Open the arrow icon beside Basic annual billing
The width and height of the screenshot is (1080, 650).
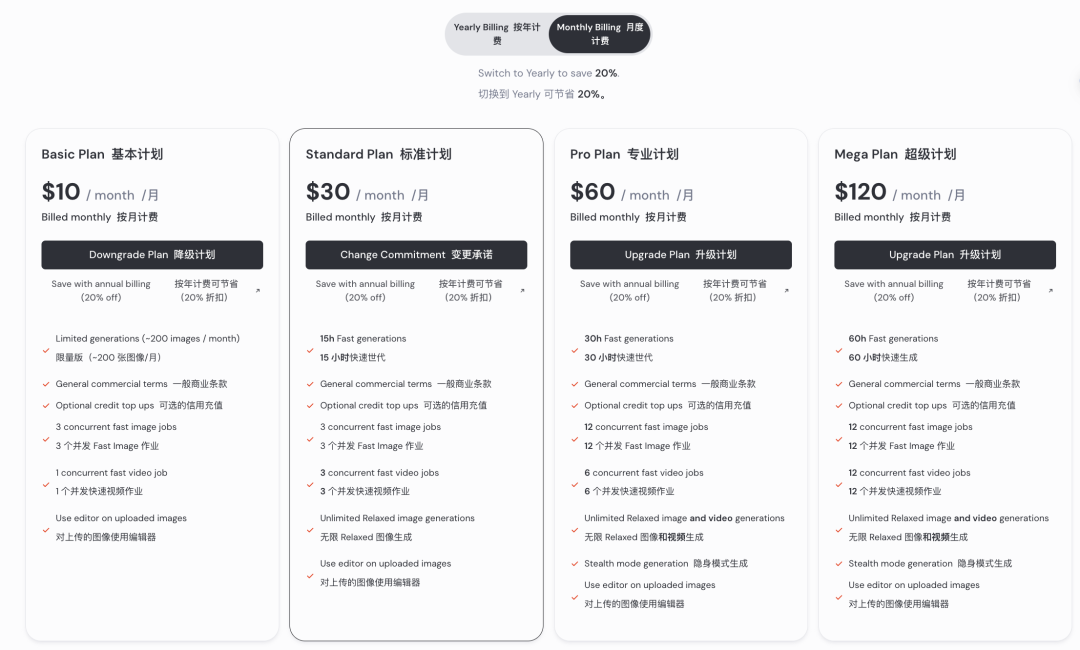click(258, 291)
